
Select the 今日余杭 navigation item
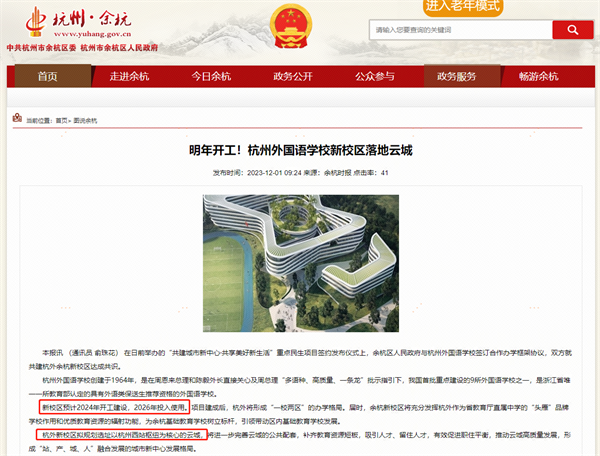211,76
